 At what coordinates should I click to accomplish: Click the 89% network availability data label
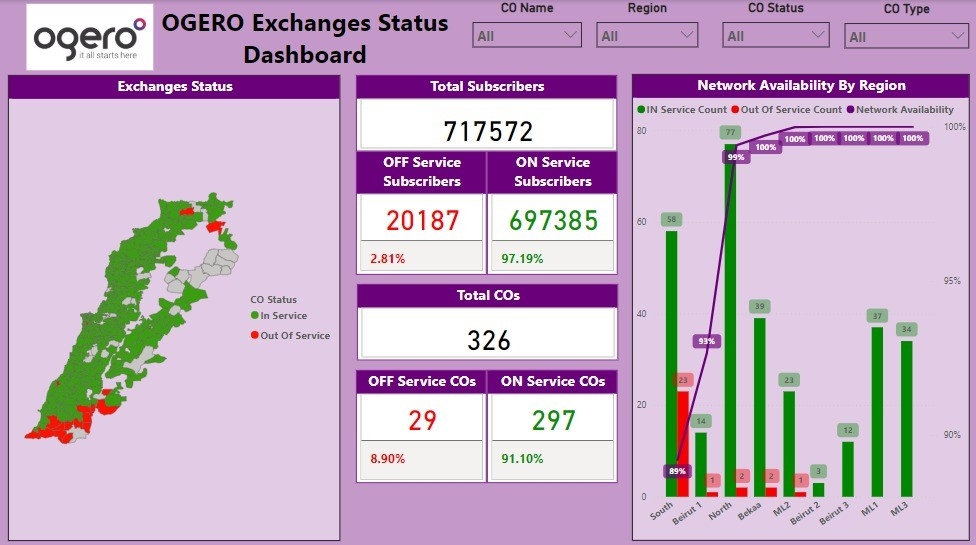pos(677,471)
